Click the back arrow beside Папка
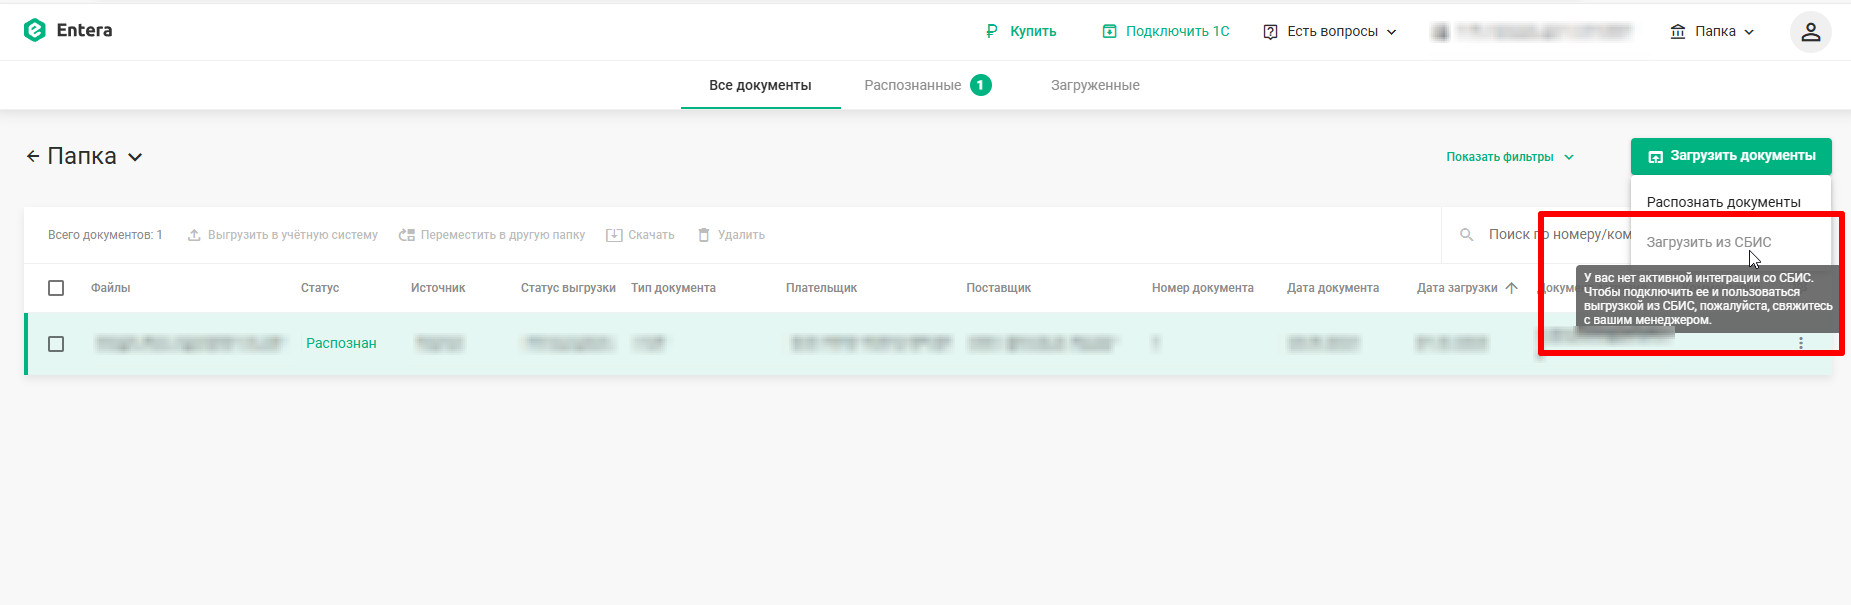The width and height of the screenshot is (1851, 605). 33,156
